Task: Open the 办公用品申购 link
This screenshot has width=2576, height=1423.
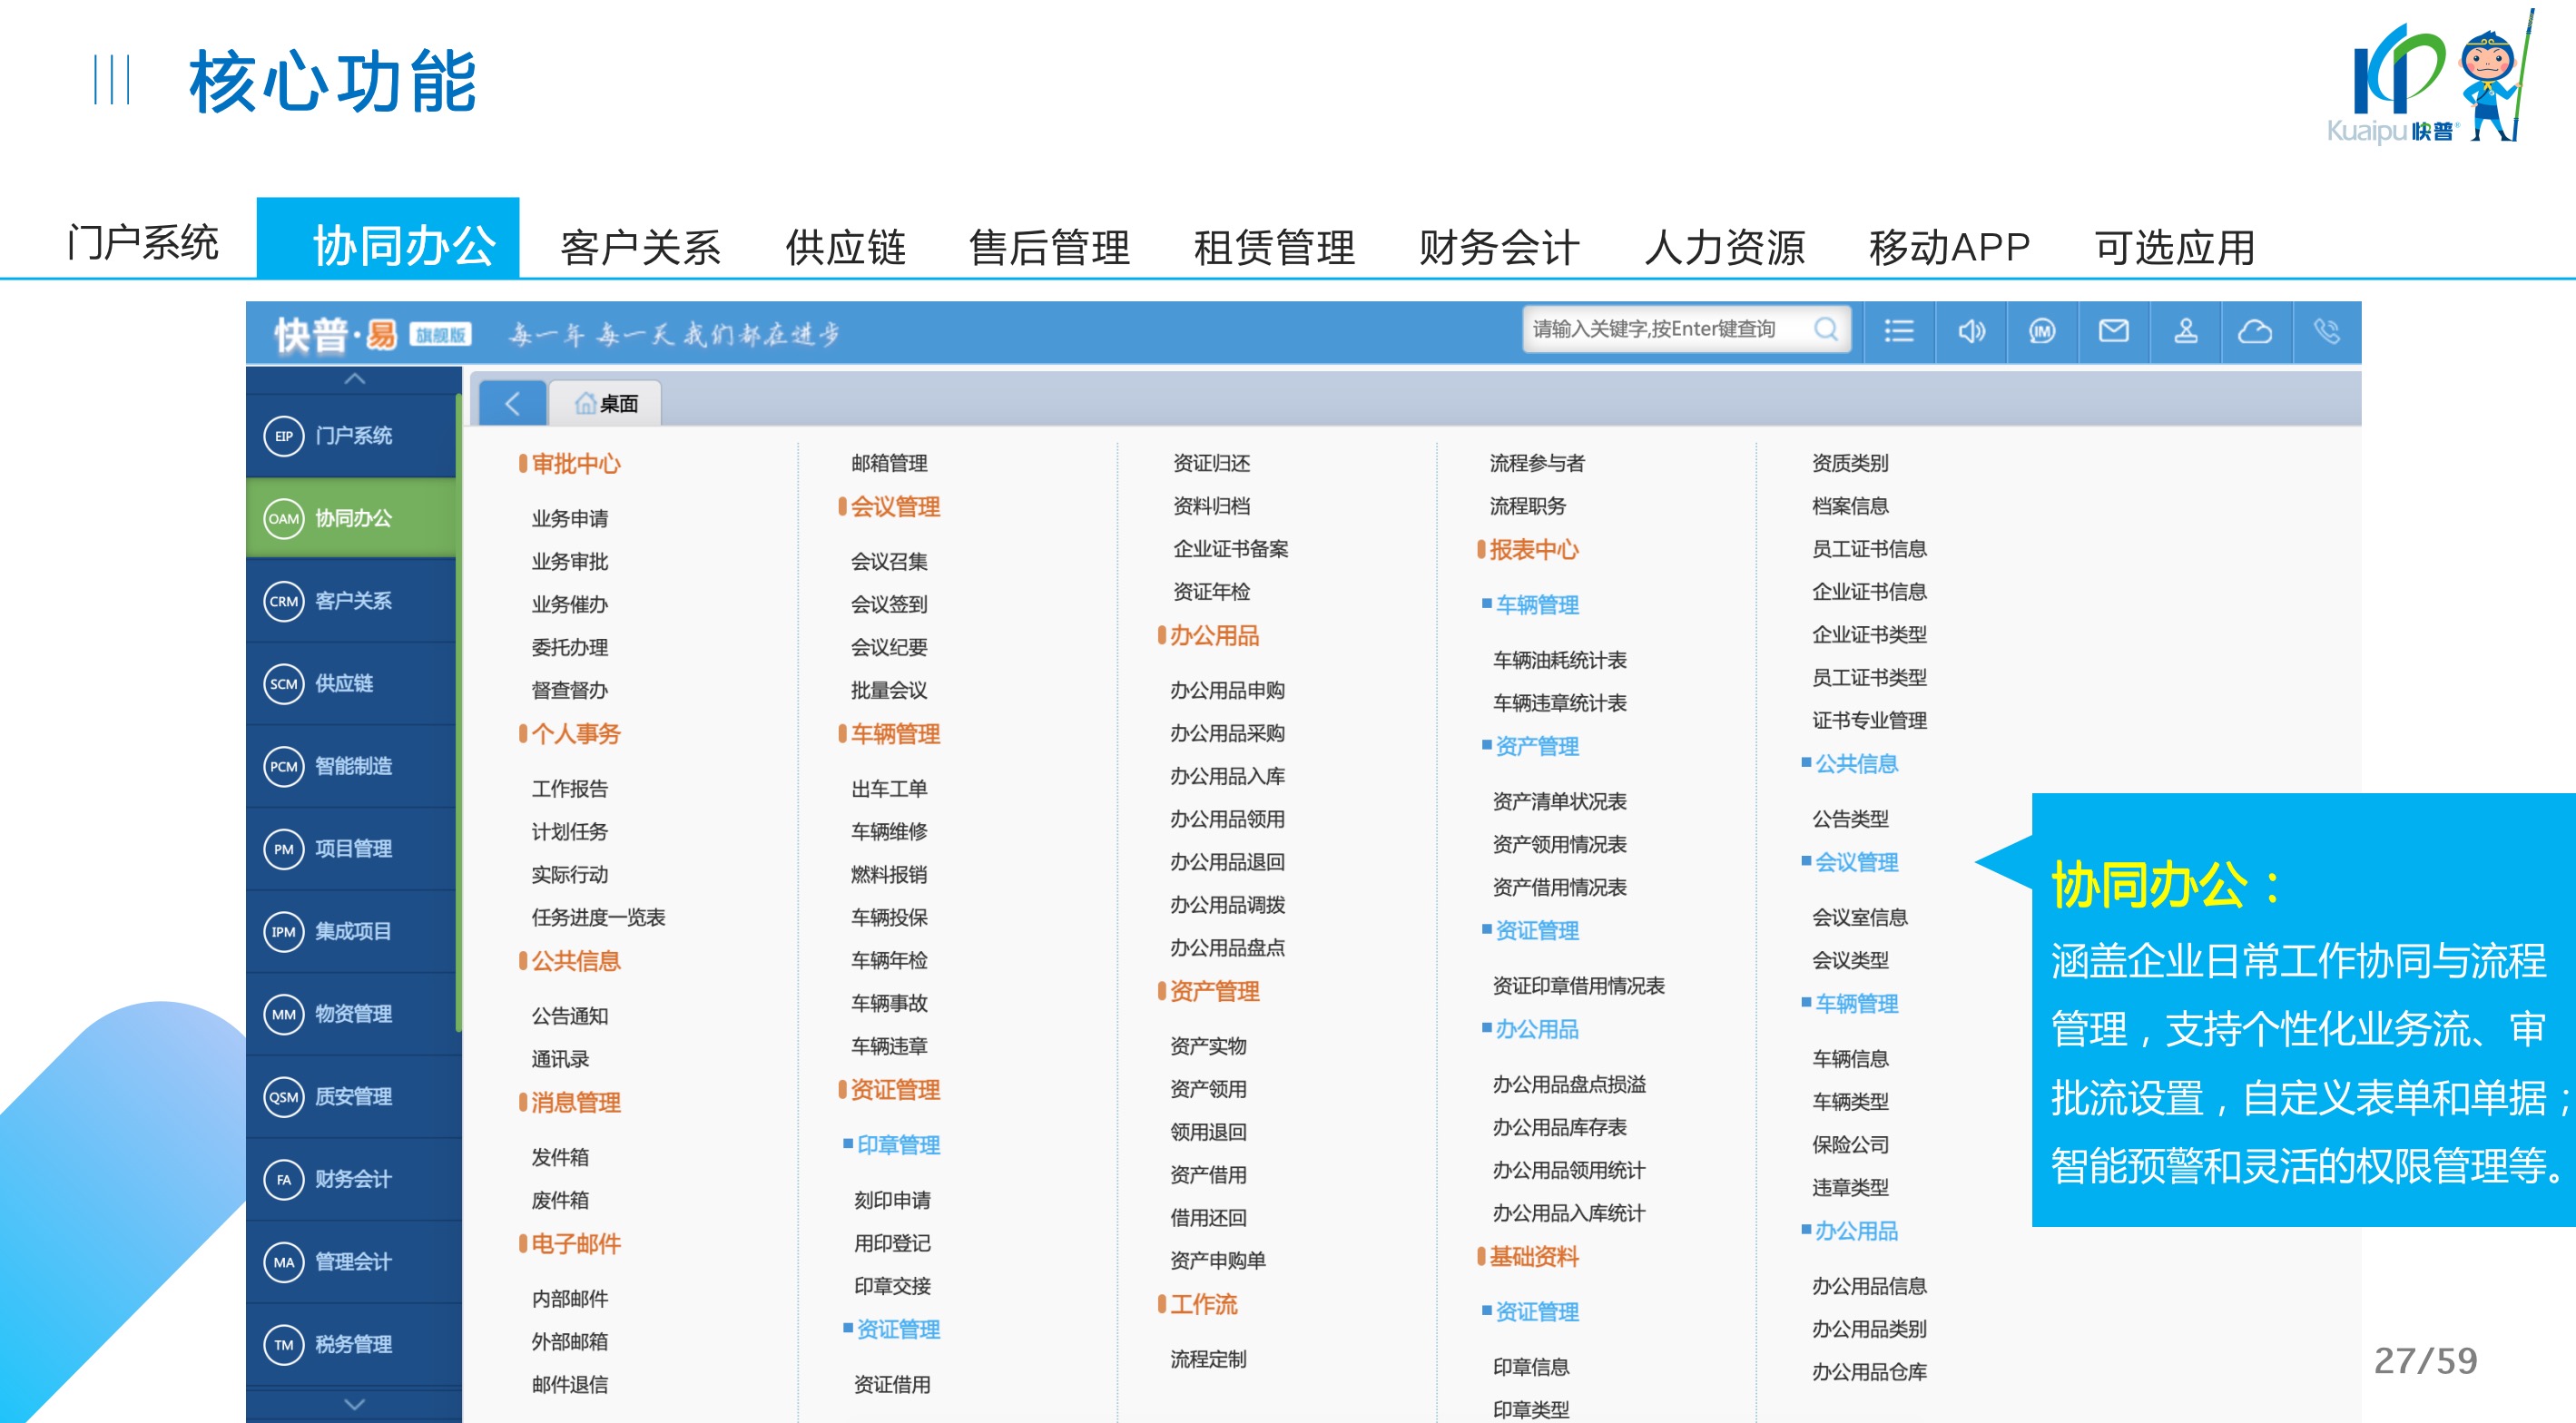Action: (x=1227, y=690)
